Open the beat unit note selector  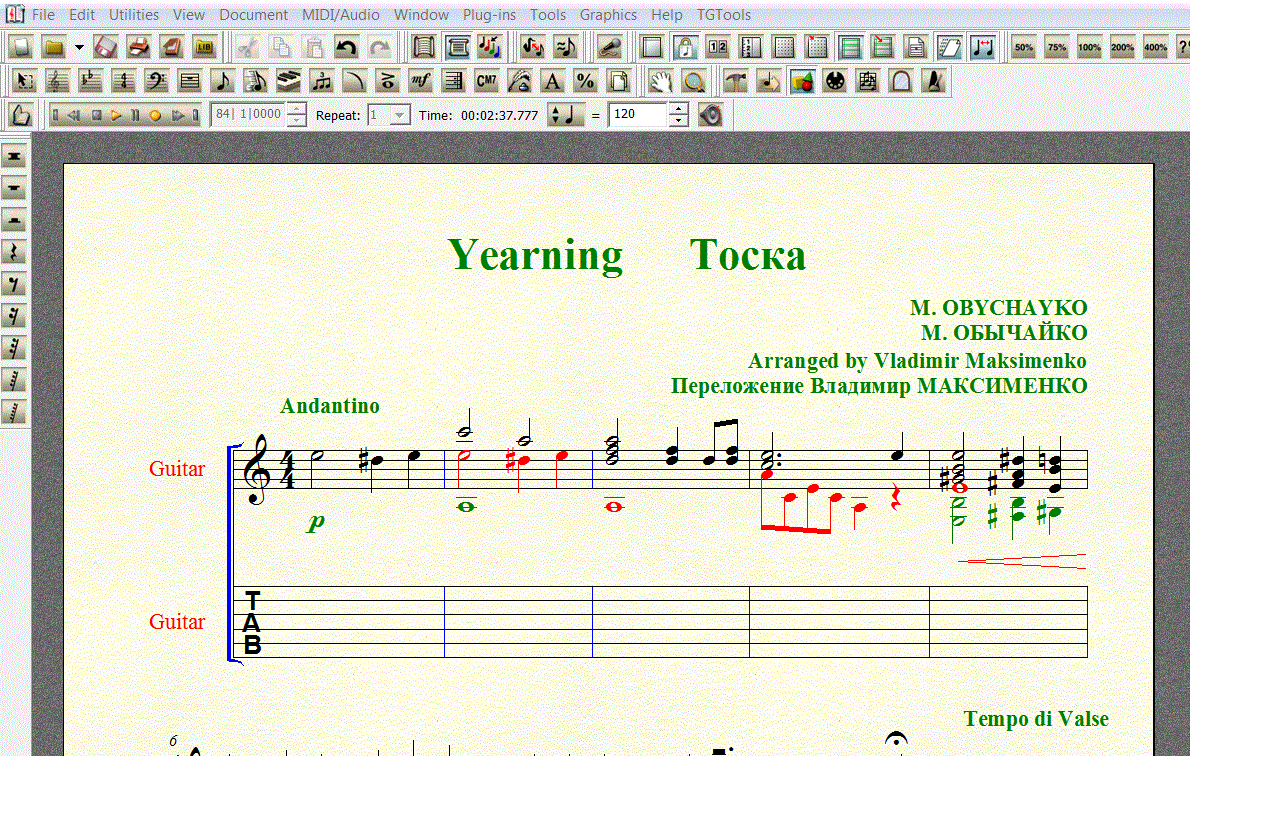565,115
